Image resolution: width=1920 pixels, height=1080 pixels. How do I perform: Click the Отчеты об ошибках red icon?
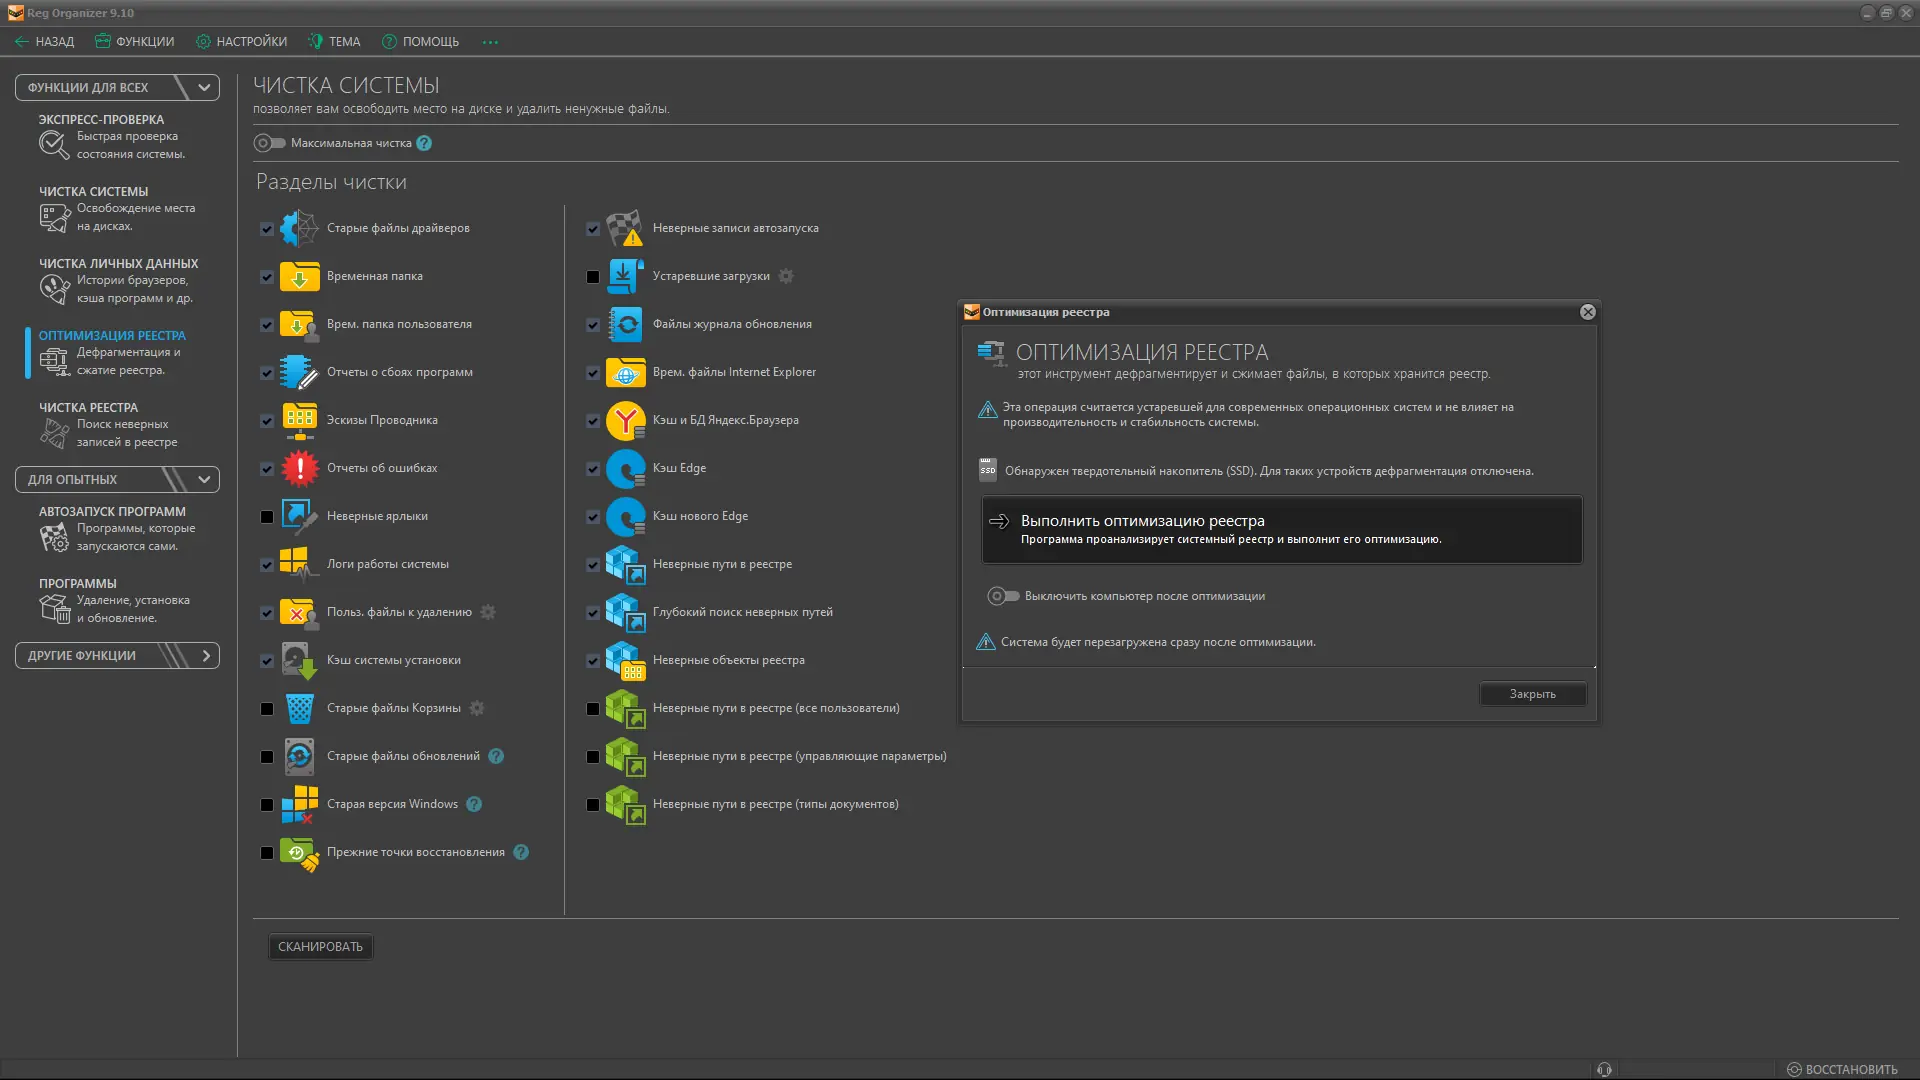click(299, 468)
